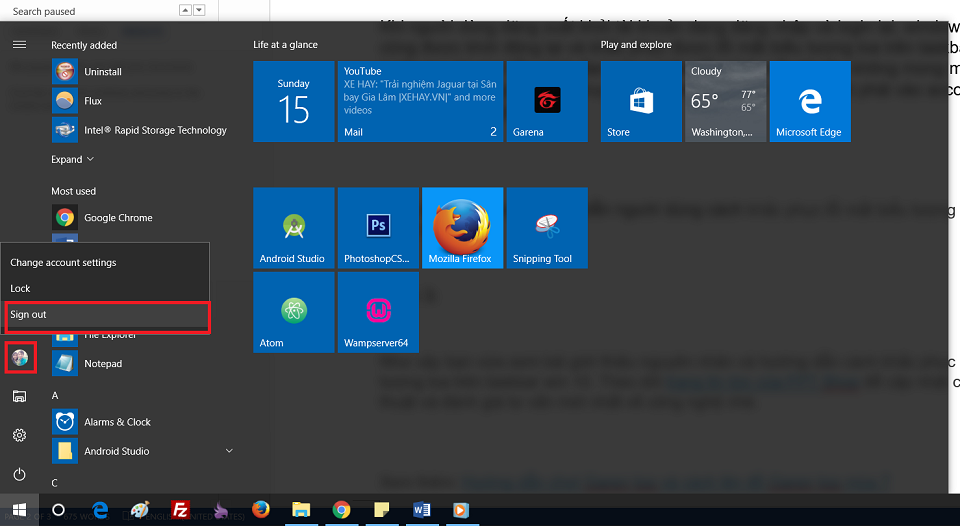Image resolution: width=960 pixels, height=526 pixels.
Task: Open Paint app from taskbar
Action: click(140, 510)
